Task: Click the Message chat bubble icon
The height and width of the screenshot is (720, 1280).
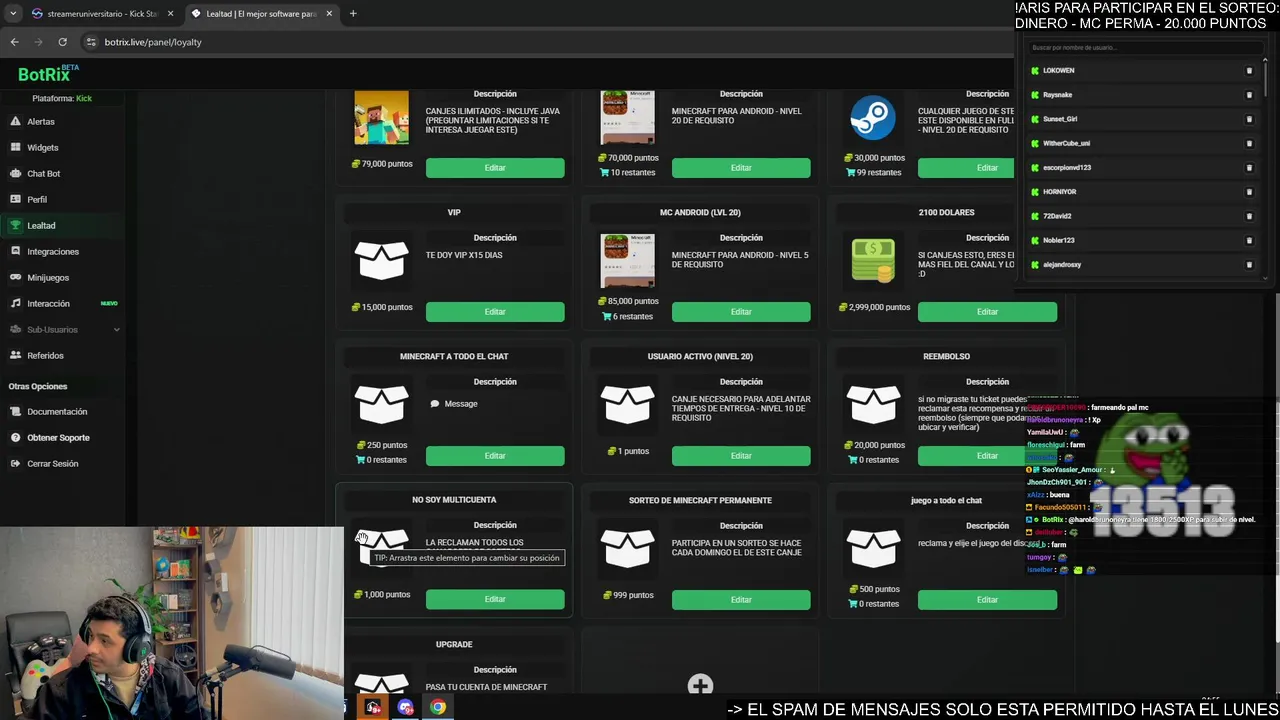Action: click(435, 404)
